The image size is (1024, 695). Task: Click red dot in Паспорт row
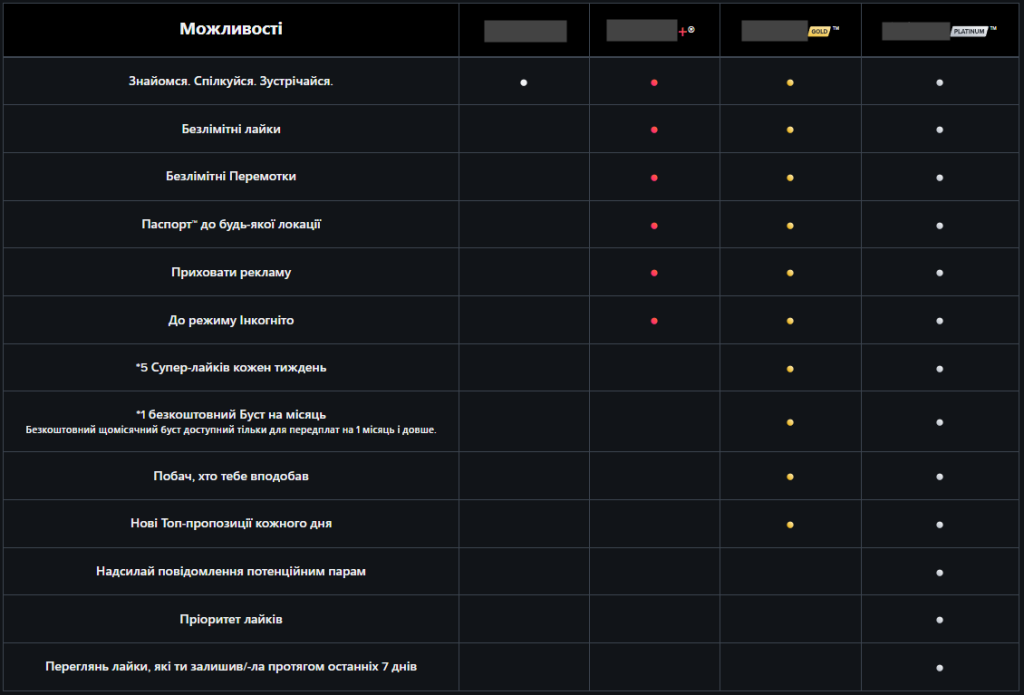pos(654,225)
